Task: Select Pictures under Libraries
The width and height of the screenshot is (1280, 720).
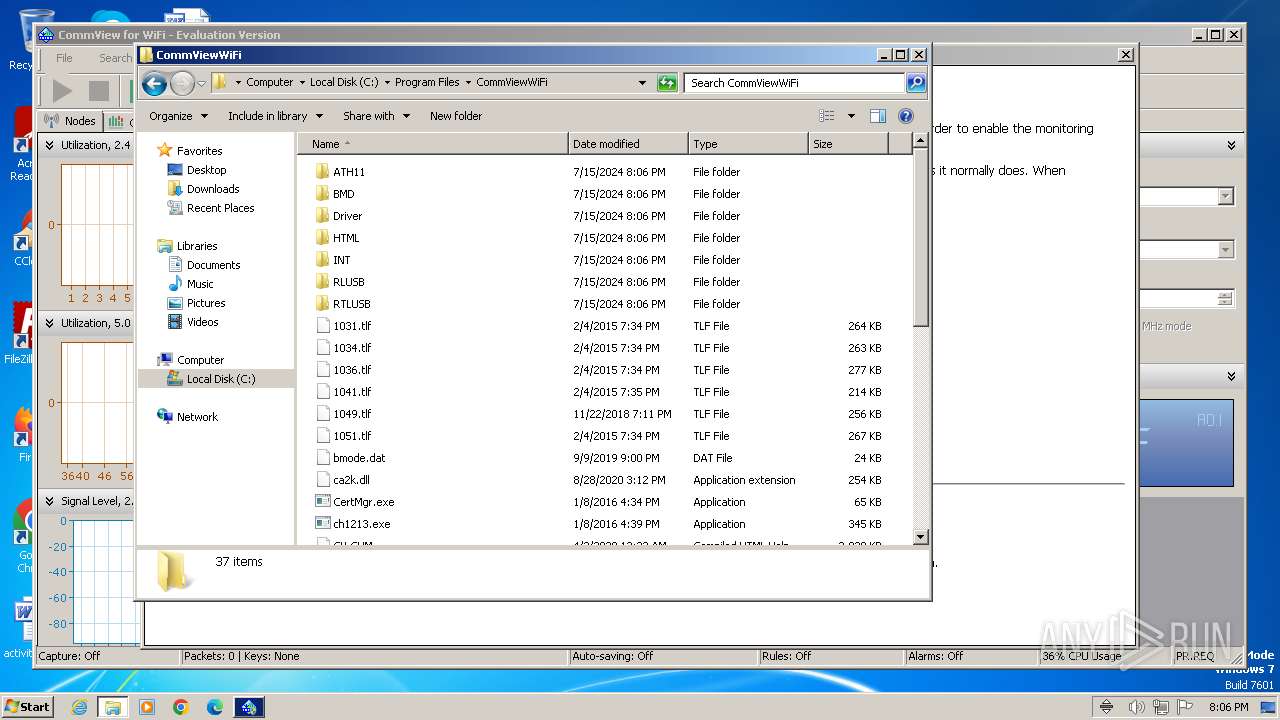Action: click(x=206, y=303)
